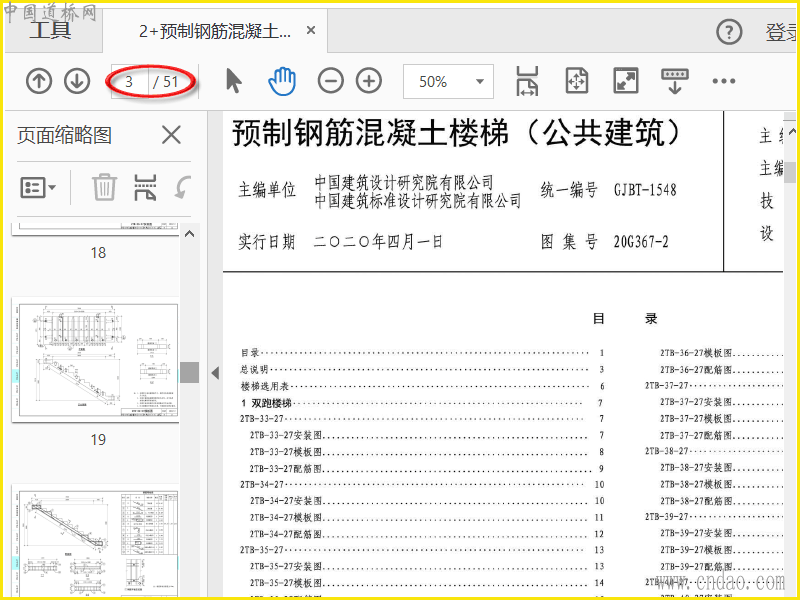
Task: Zoom in with the plus button
Action: pos(369,81)
